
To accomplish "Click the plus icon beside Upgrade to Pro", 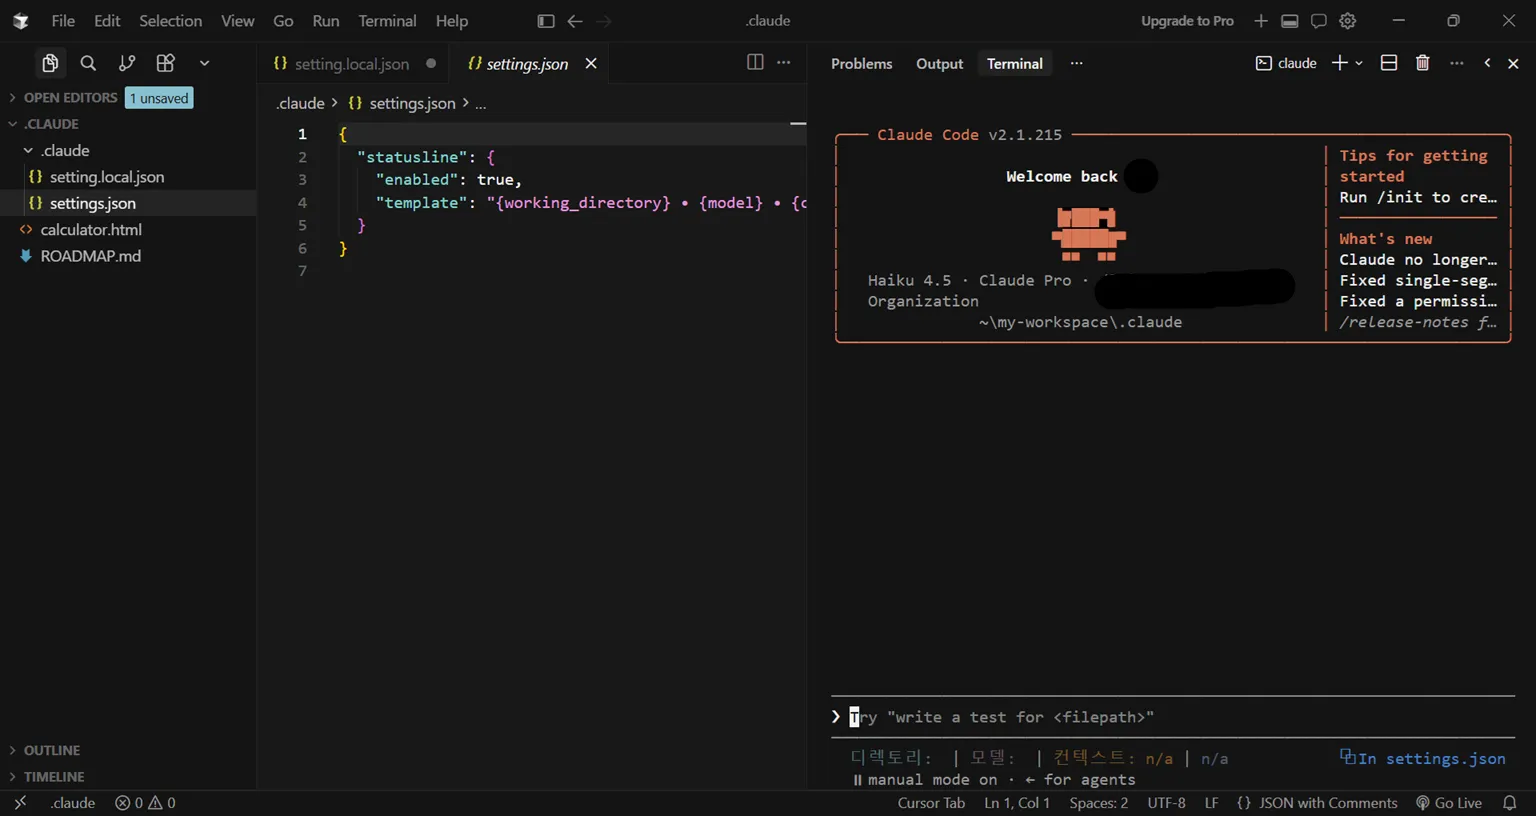I will tap(1261, 21).
